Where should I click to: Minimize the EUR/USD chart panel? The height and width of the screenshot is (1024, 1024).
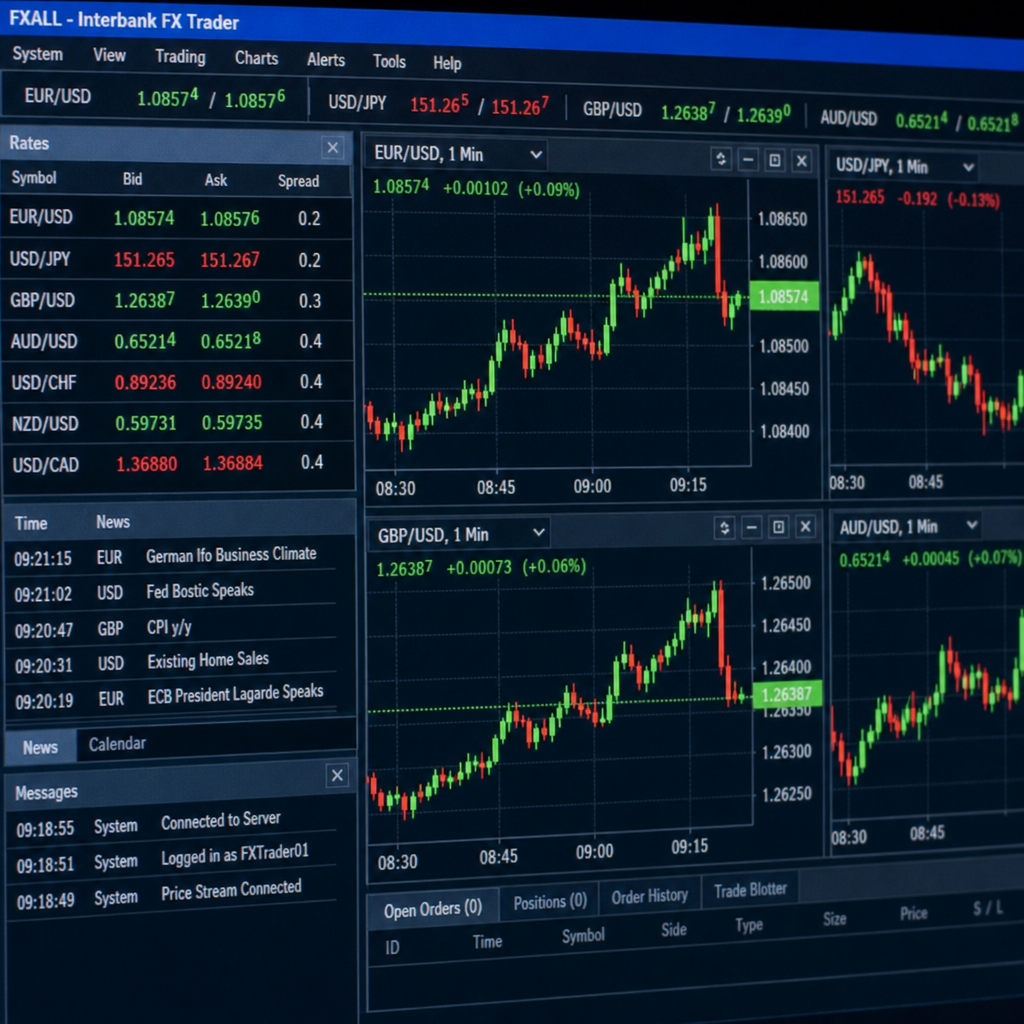748,159
